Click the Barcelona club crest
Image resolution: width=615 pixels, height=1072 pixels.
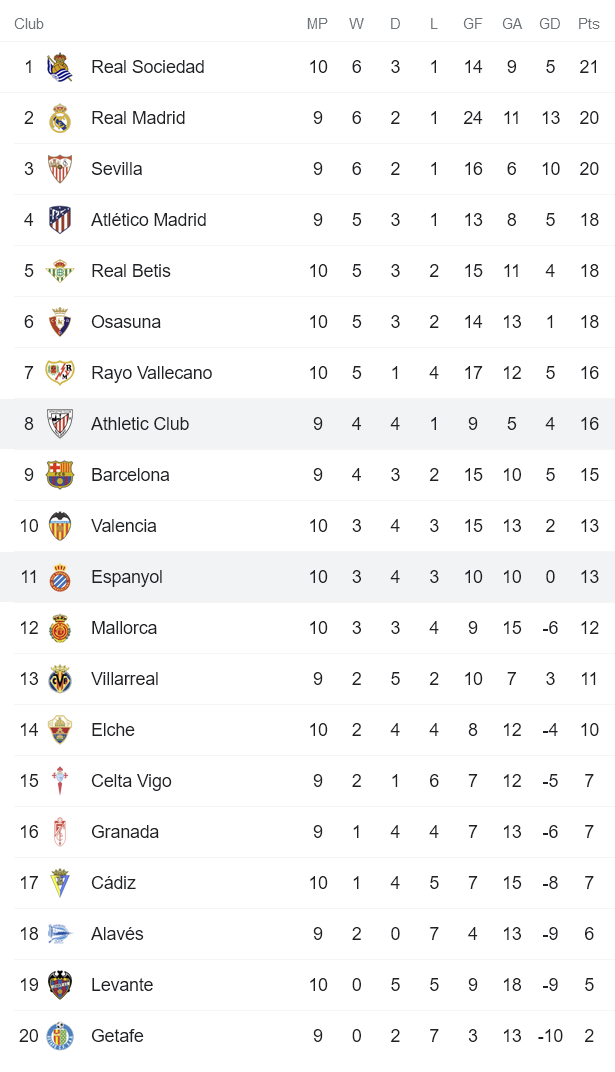60,475
